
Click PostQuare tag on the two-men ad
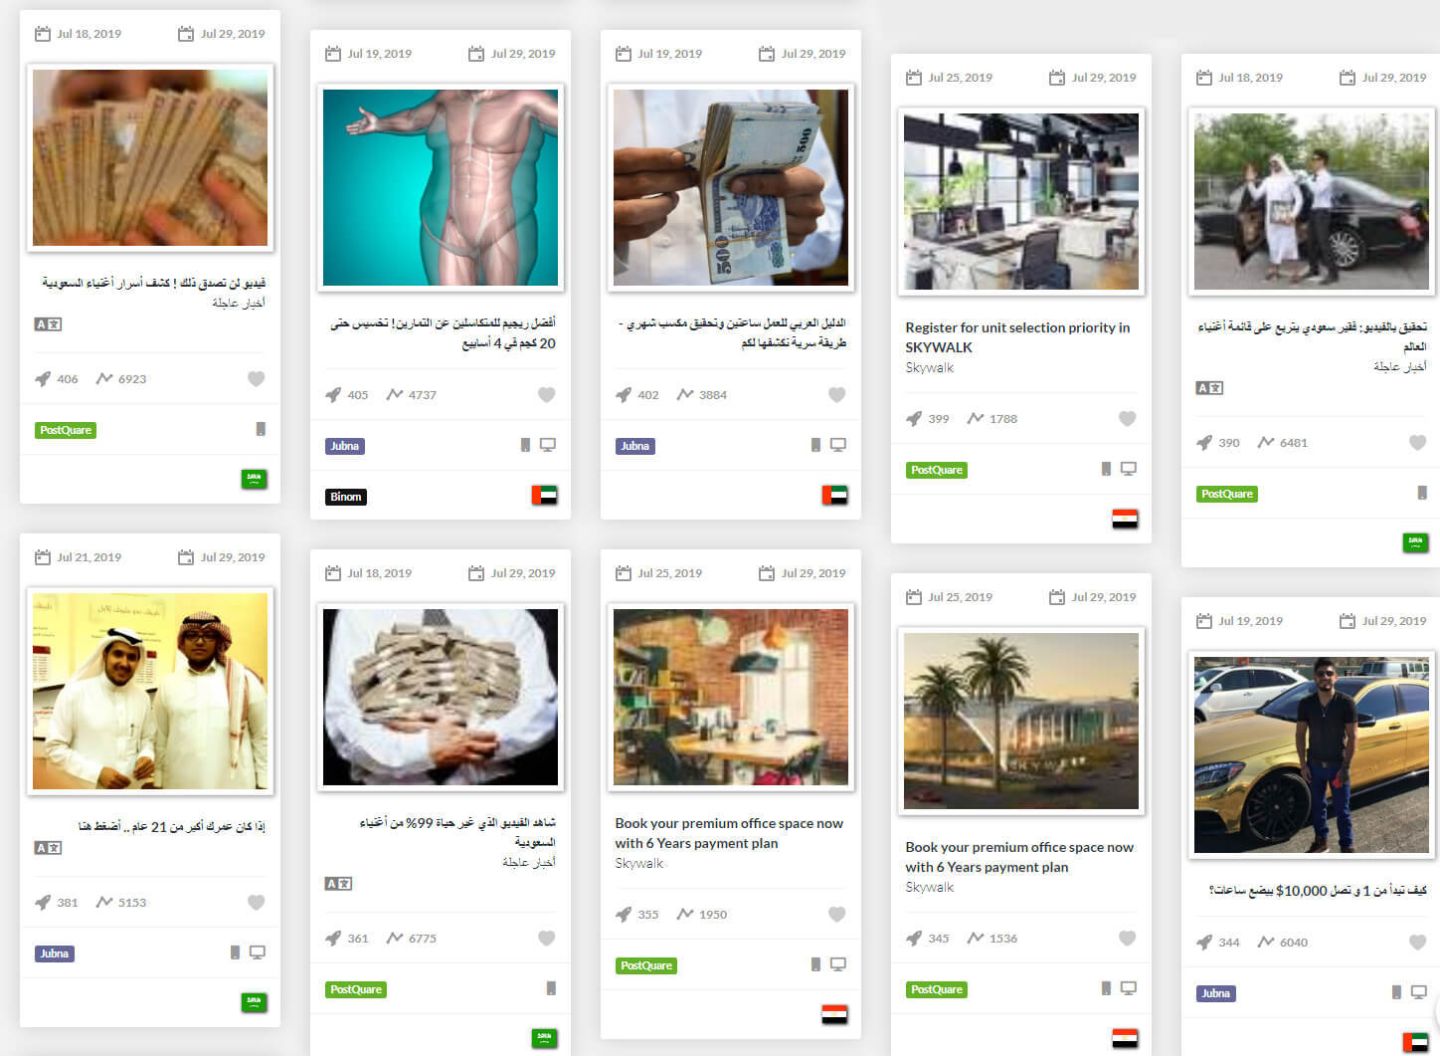(1227, 494)
